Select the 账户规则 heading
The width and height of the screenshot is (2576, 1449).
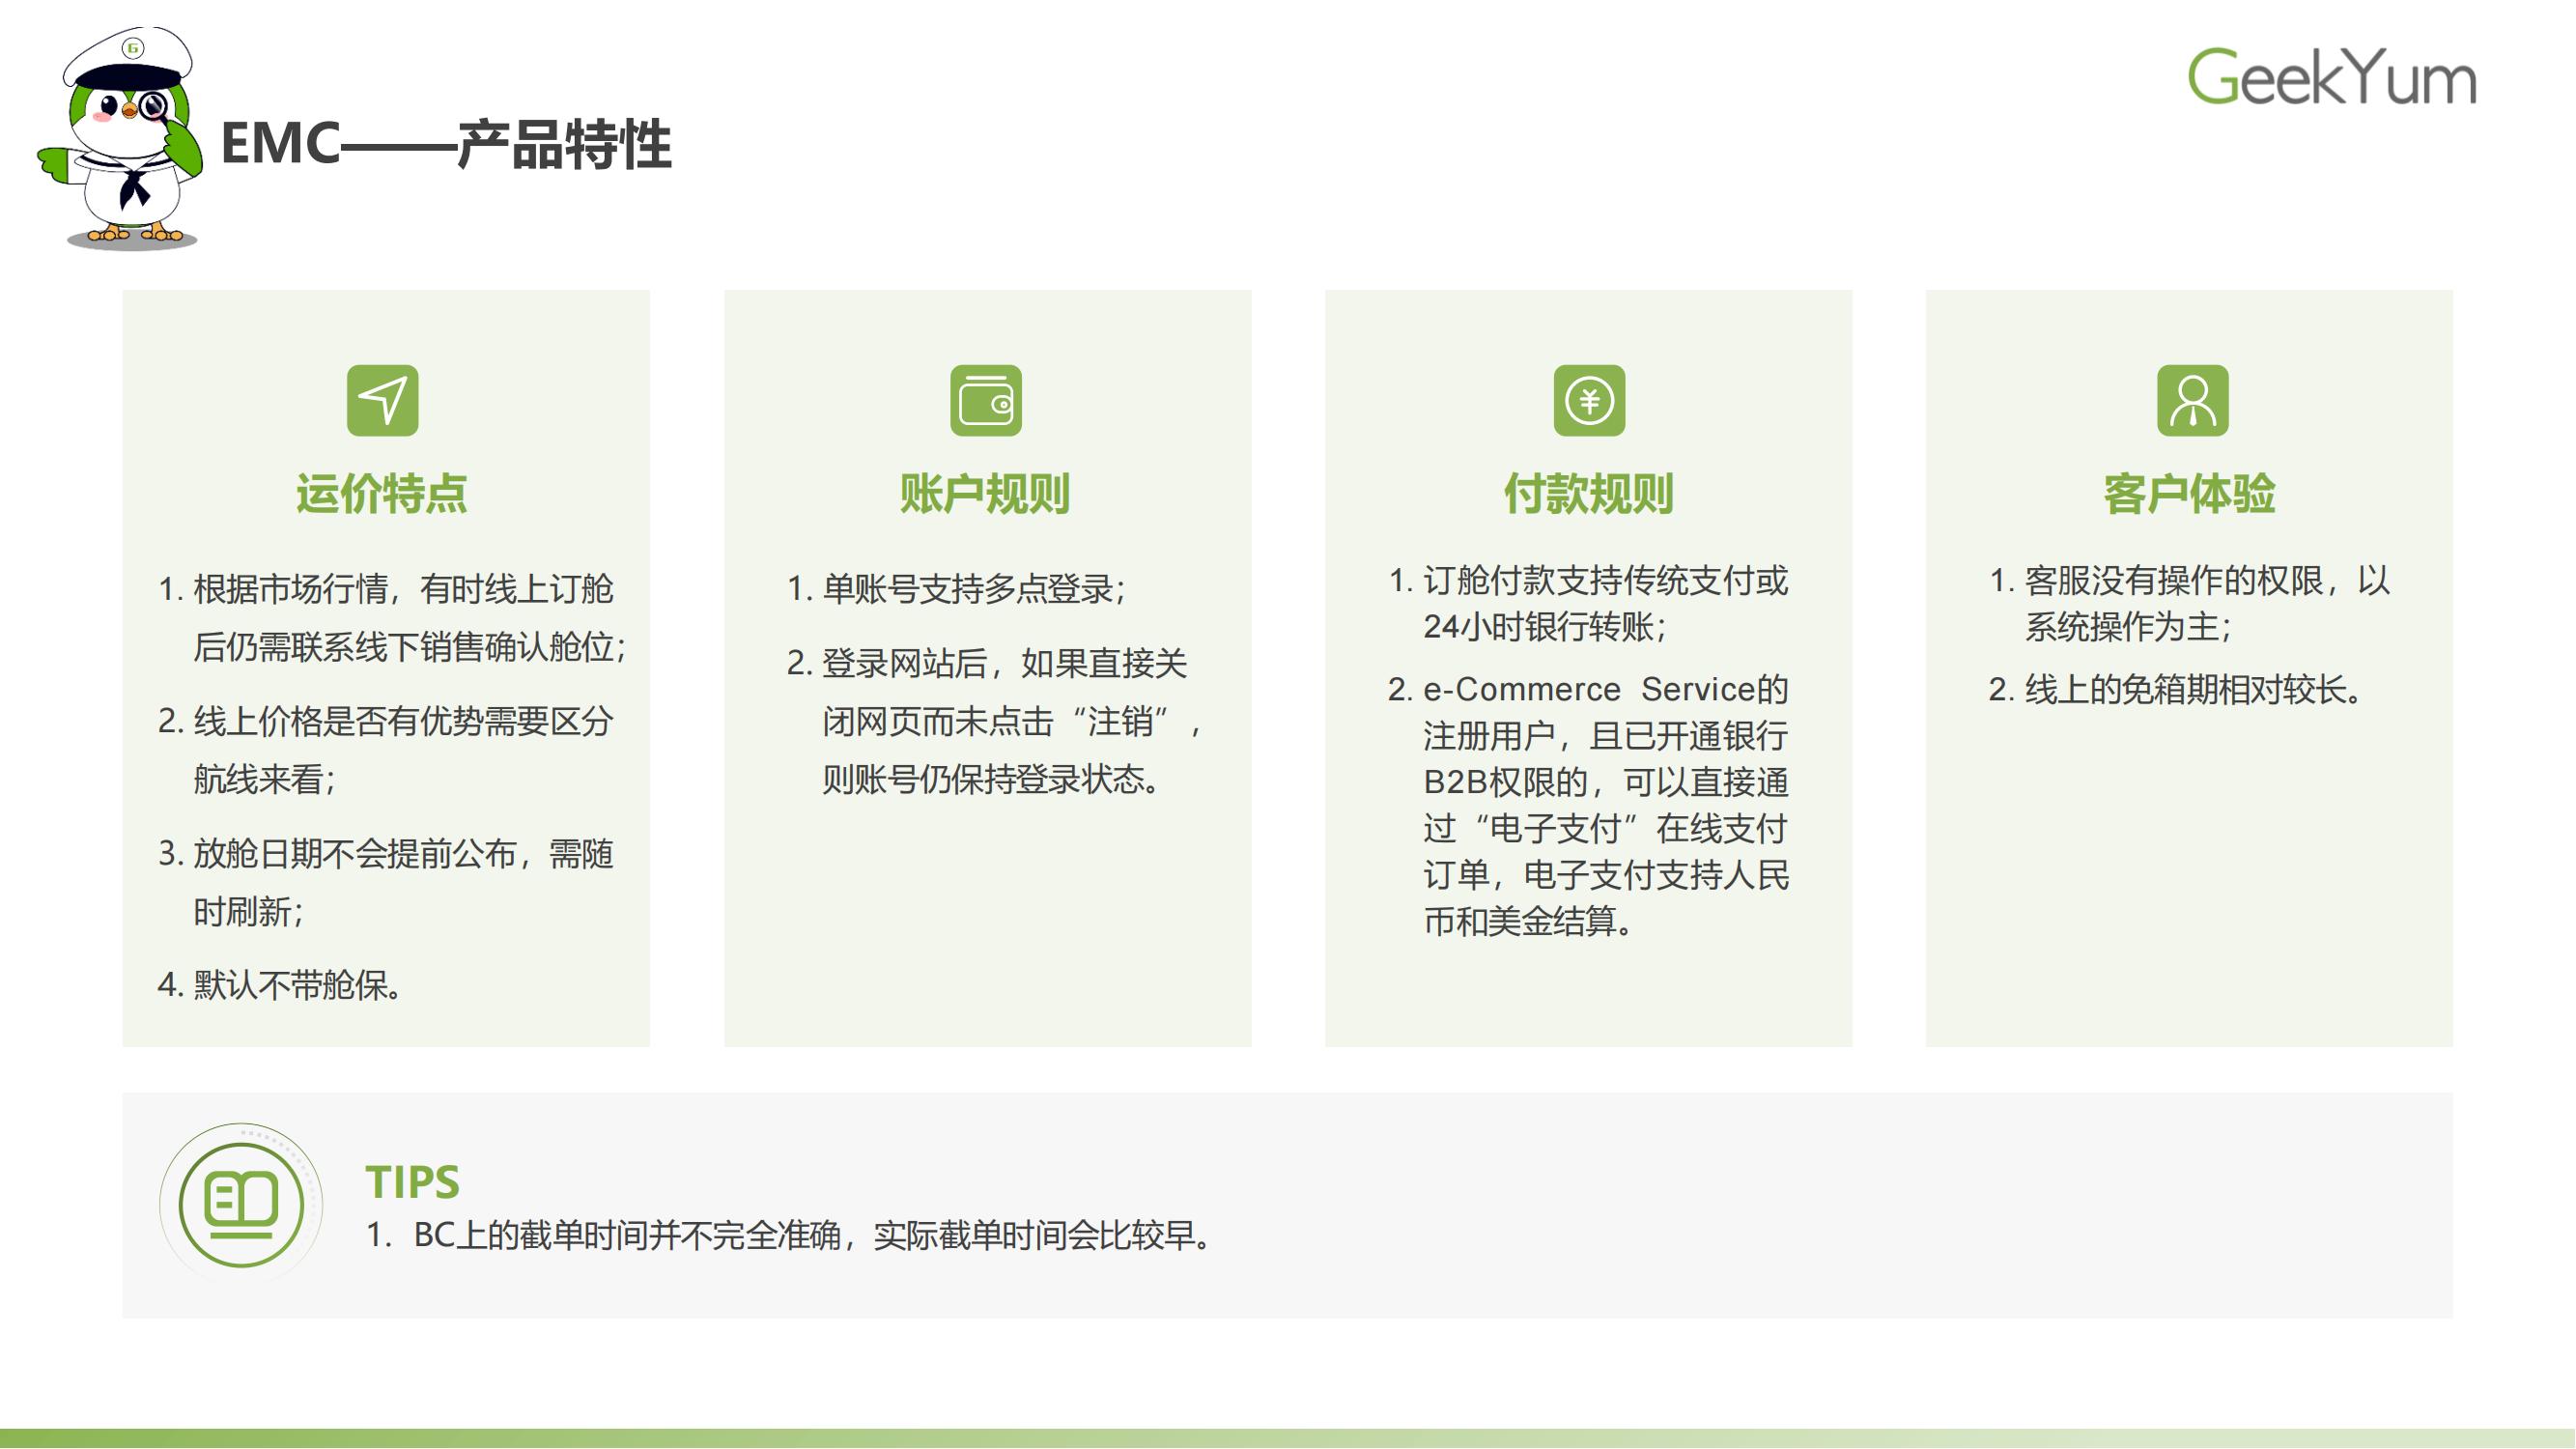point(985,494)
